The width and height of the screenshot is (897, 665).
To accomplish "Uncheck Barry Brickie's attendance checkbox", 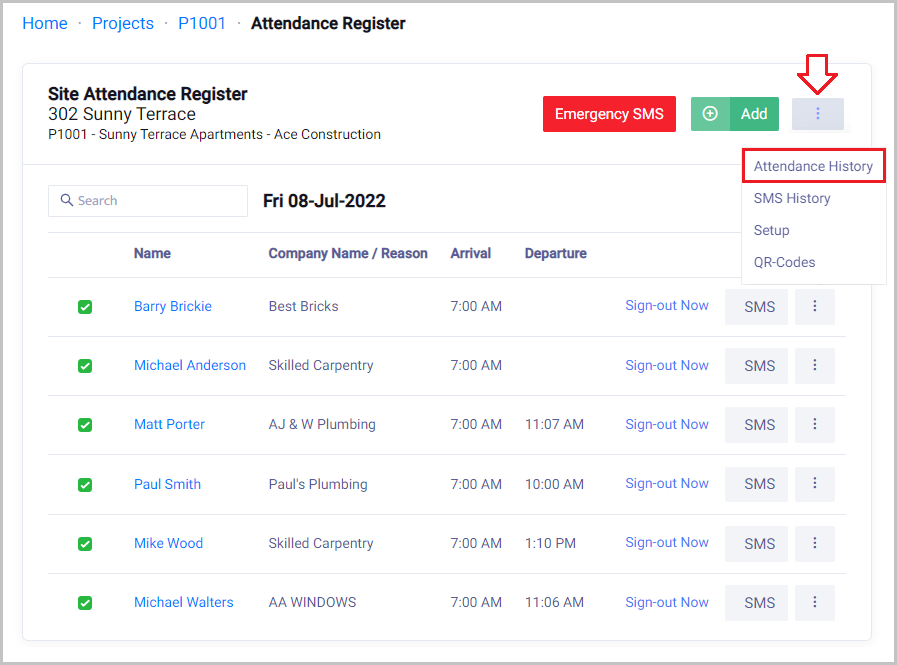I will click(85, 307).
